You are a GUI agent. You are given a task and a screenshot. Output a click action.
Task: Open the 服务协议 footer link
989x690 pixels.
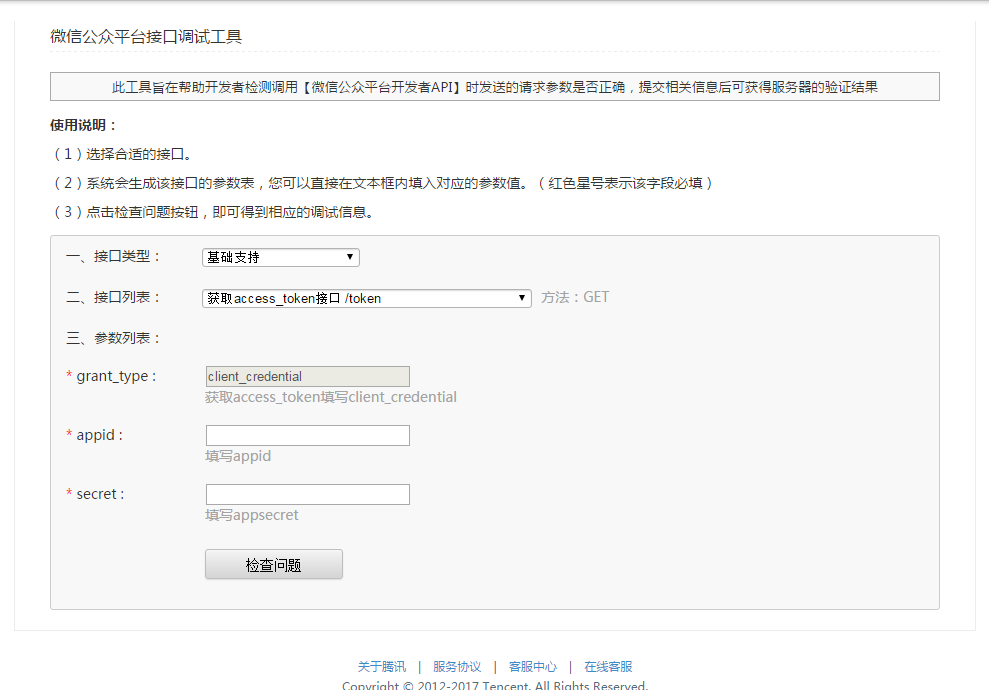click(x=457, y=667)
